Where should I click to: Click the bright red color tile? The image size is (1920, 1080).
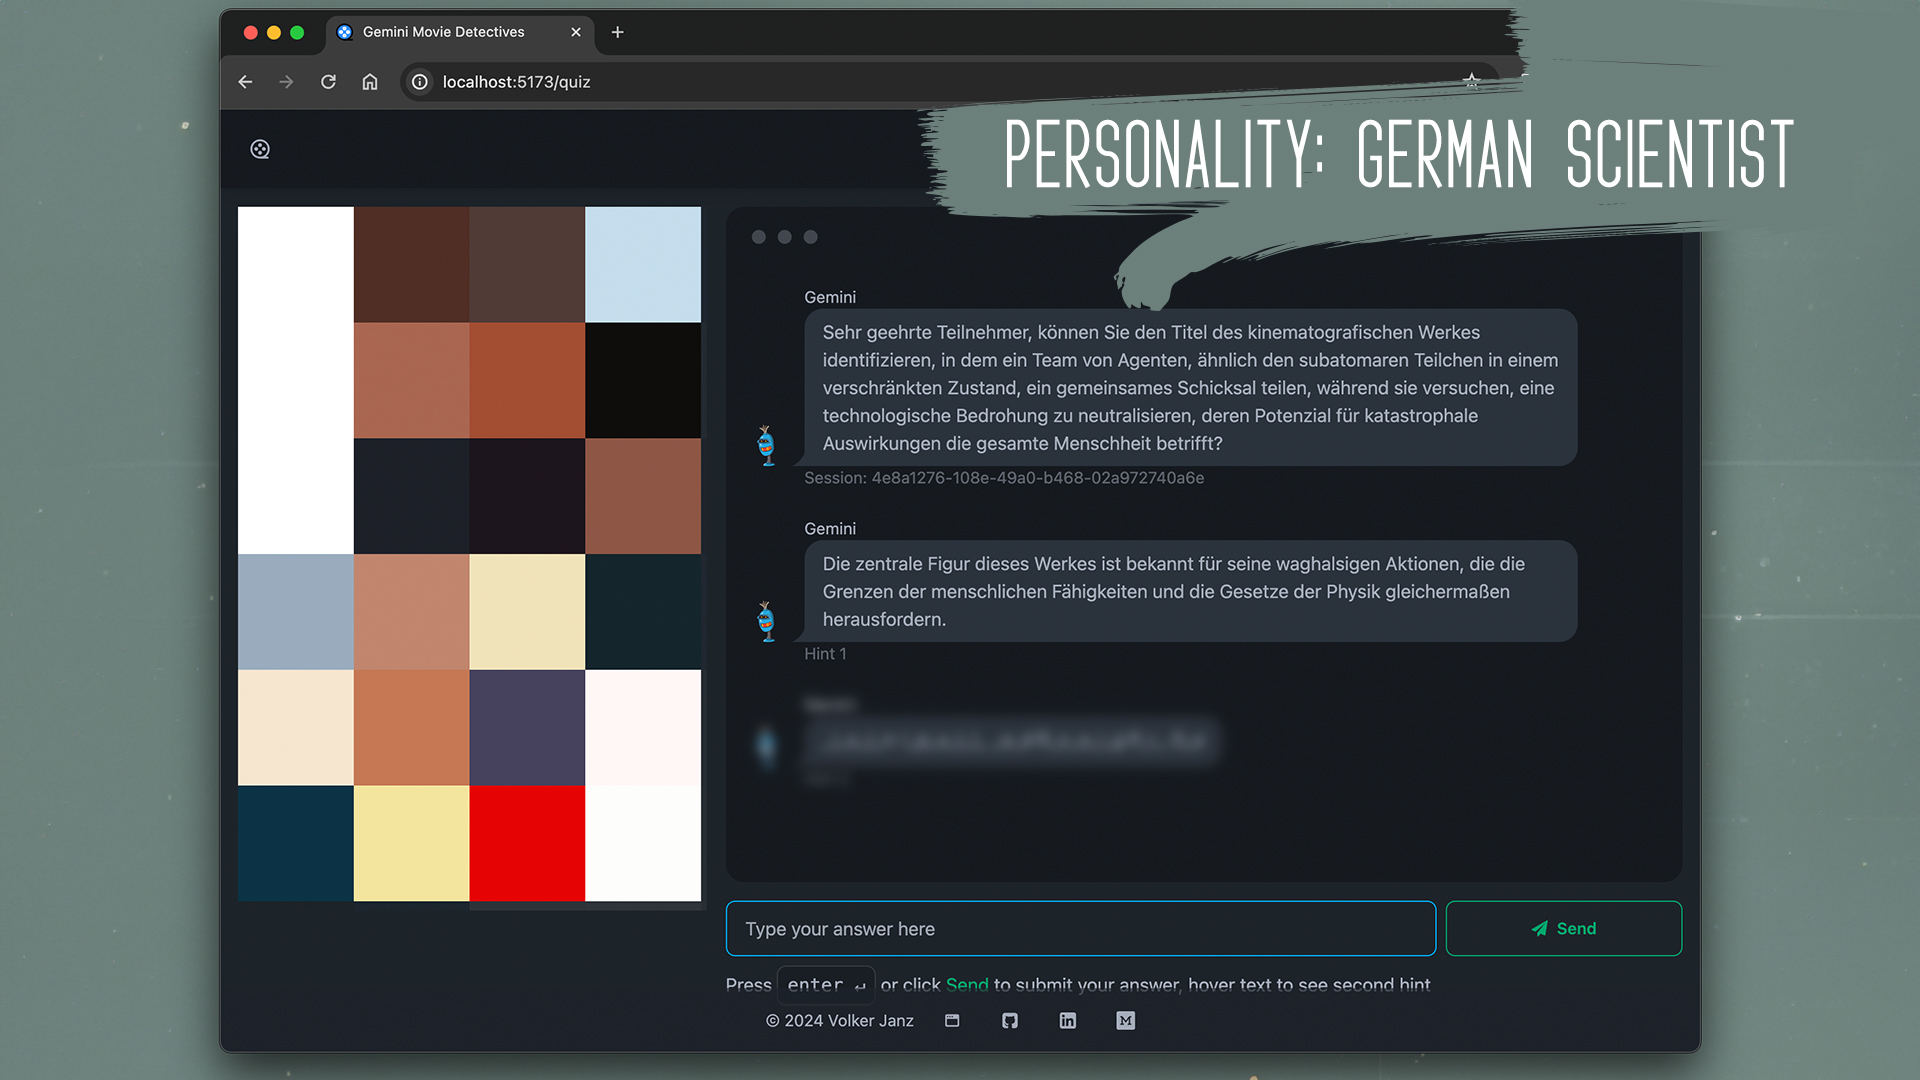click(x=527, y=843)
